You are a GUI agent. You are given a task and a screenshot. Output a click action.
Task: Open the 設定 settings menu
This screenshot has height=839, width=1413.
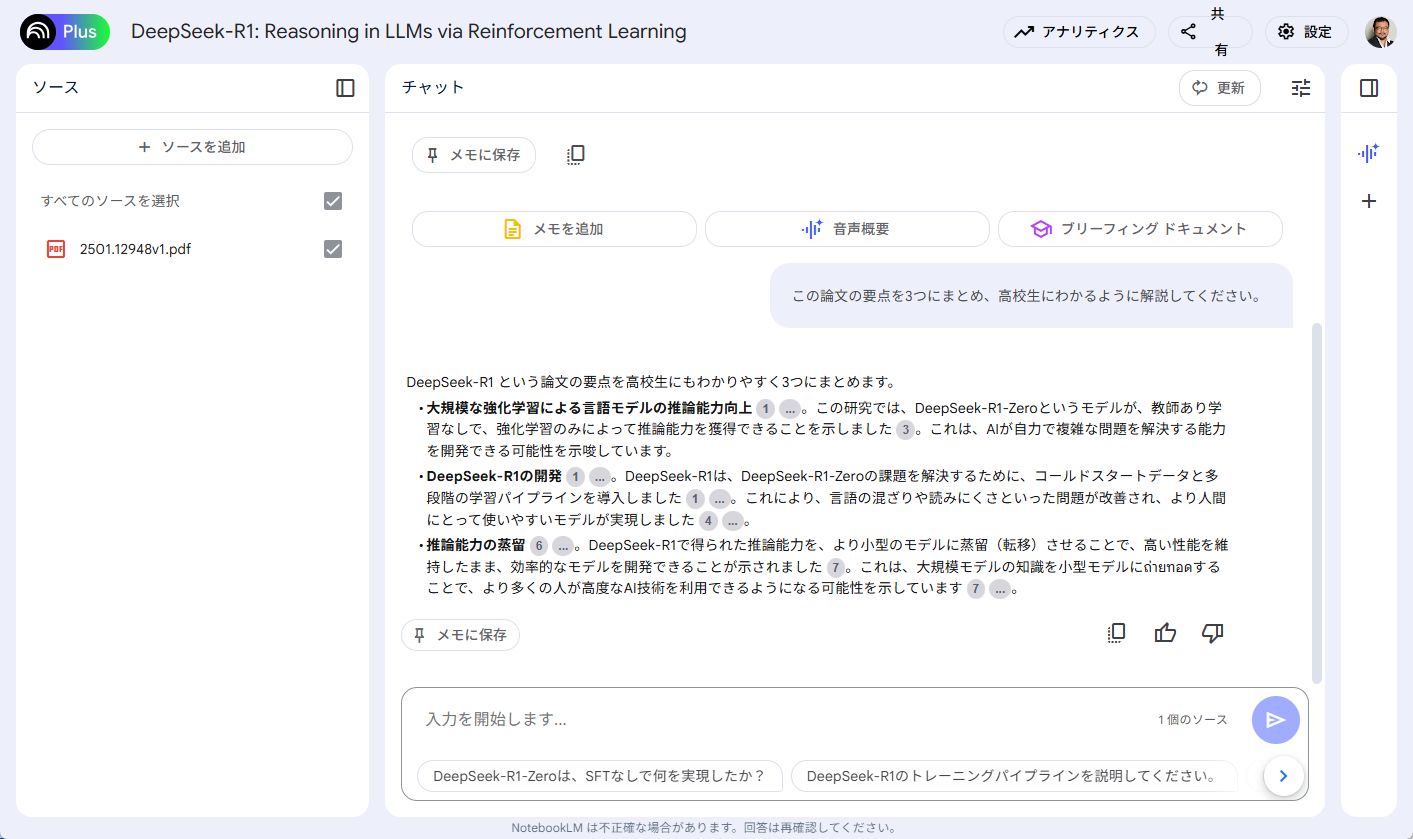tap(1306, 31)
